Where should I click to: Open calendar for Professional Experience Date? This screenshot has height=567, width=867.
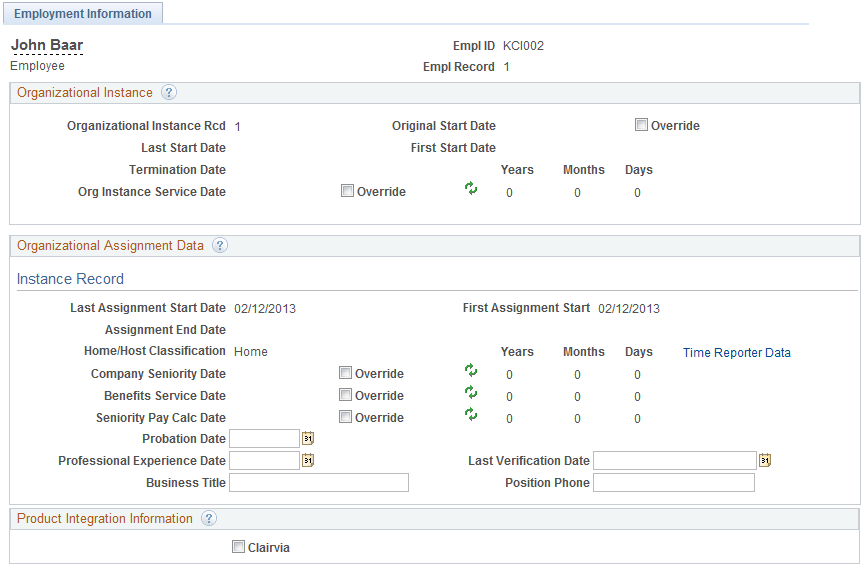308,460
